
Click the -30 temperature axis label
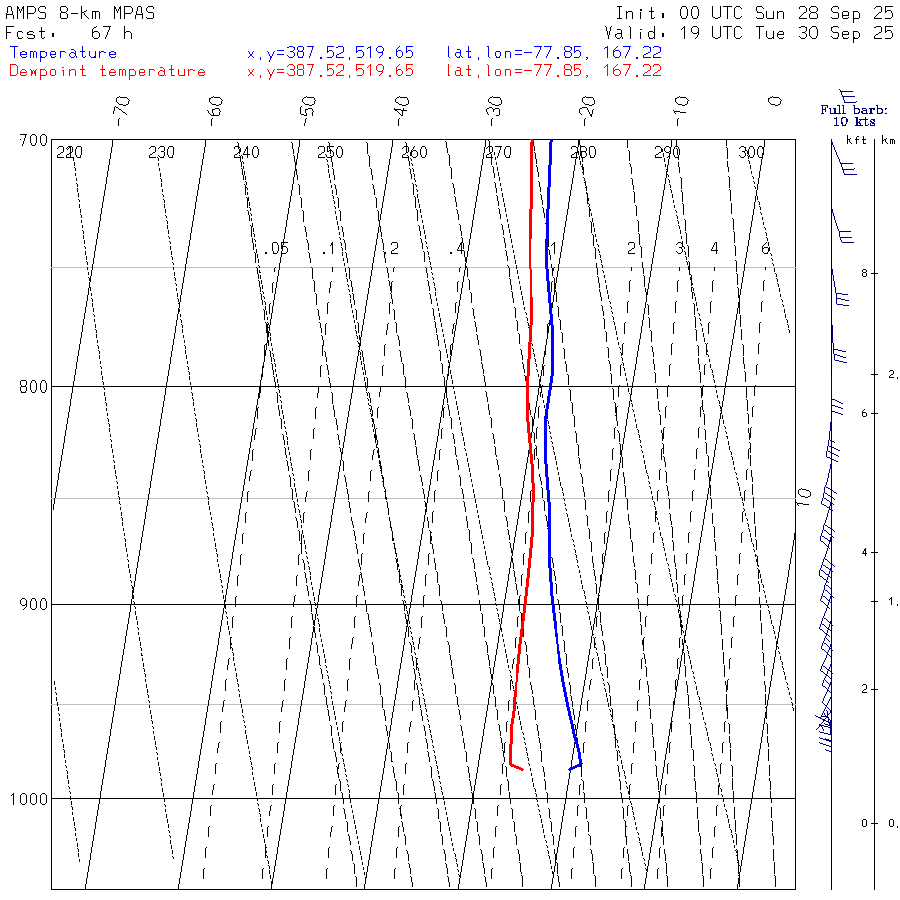[494, 111]
